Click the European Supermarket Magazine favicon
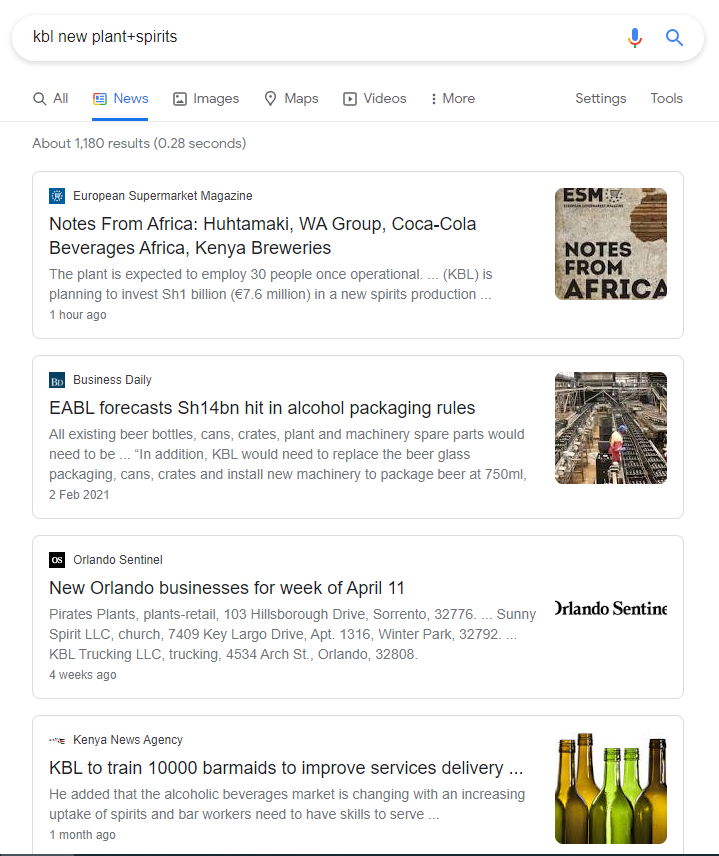The image size is (719, 856). tap(57, 196)
